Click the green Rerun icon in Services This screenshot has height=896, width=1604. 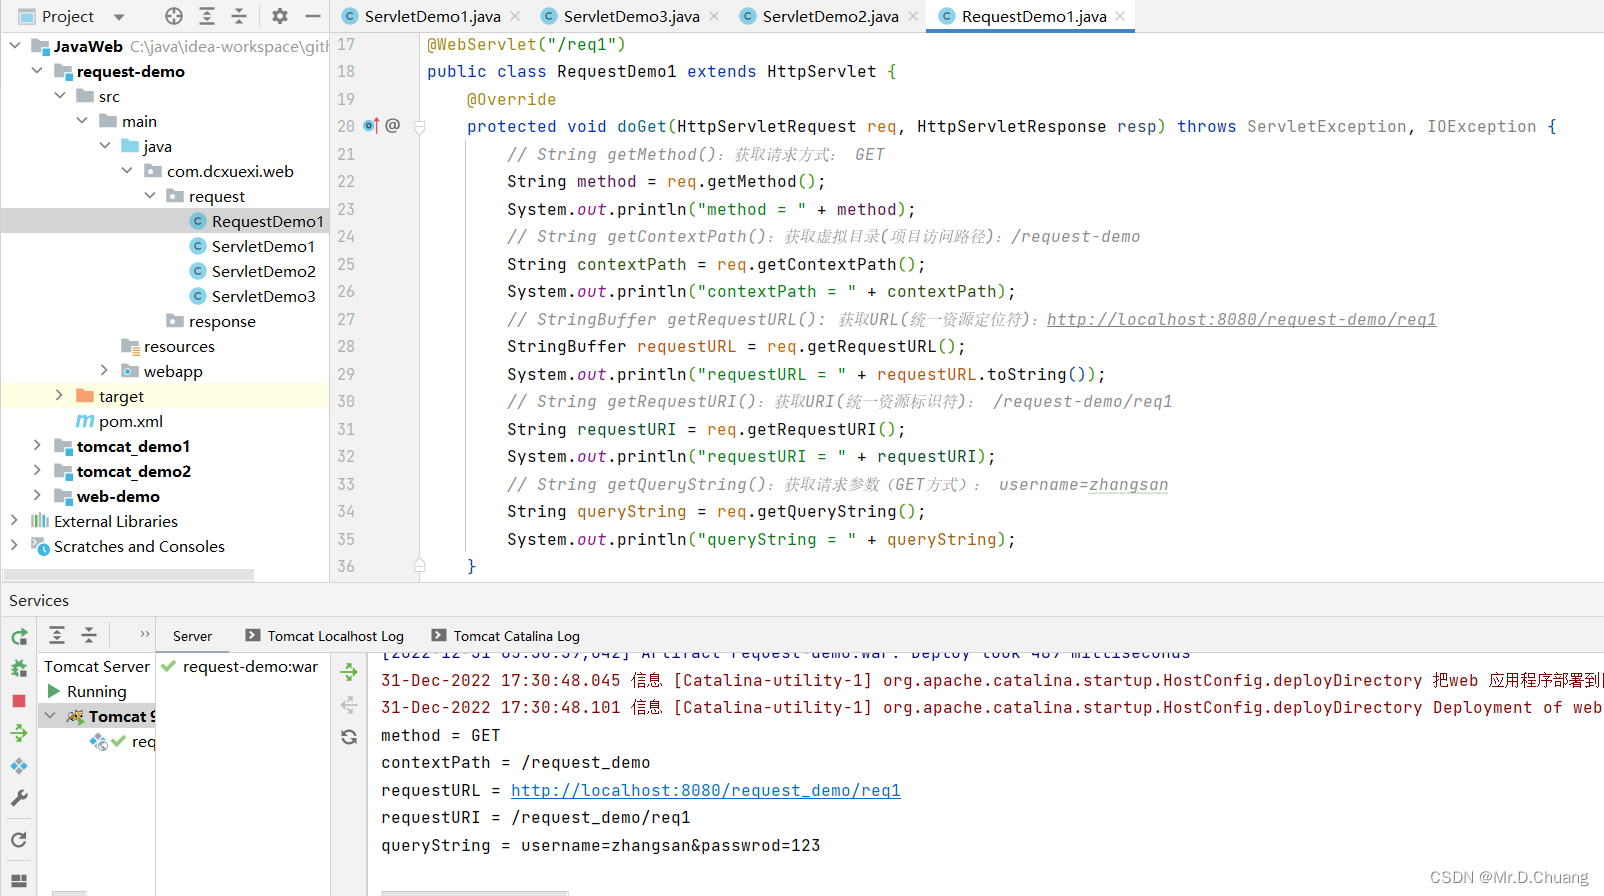point(19,637)
